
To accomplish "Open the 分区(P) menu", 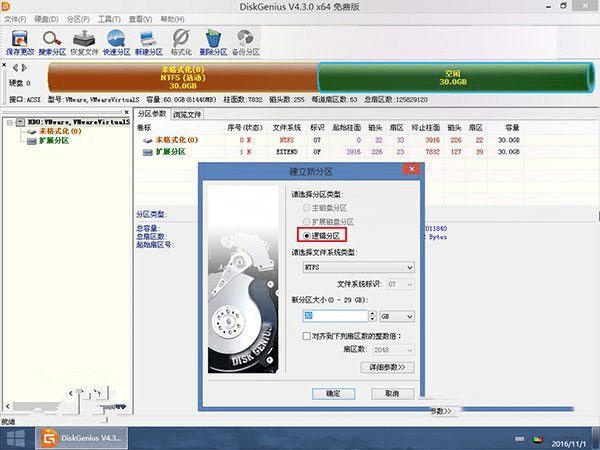I will [x=78, y=19].
